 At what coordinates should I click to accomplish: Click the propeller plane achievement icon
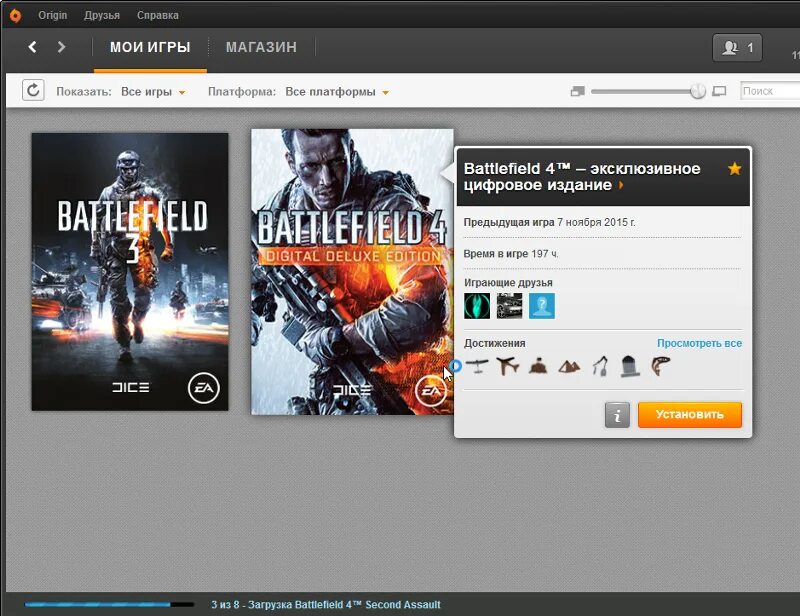tap(477, 366)
